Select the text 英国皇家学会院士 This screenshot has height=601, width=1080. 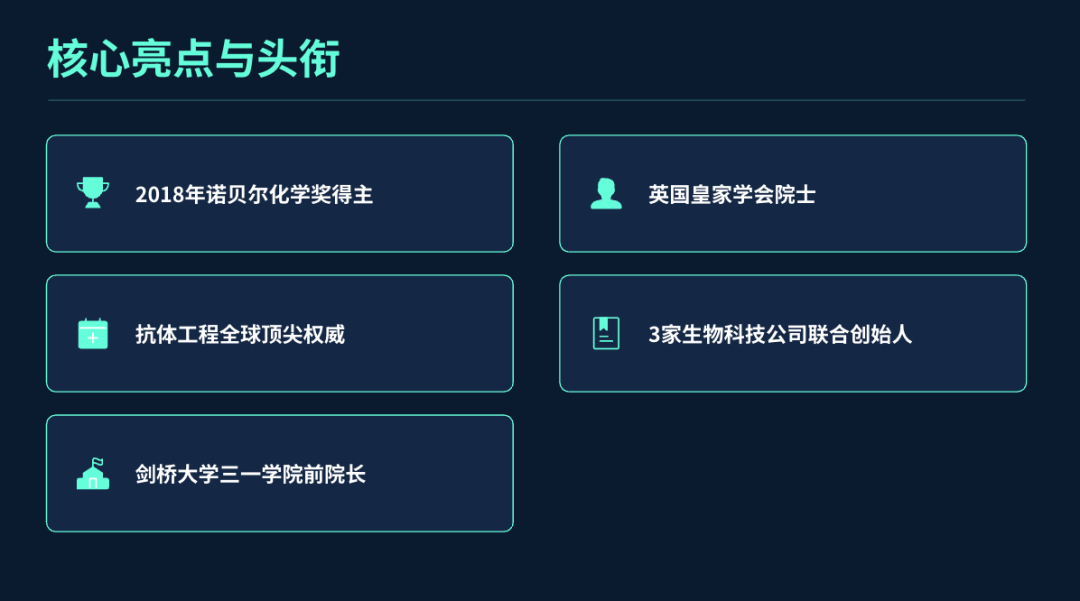[731, 194]
